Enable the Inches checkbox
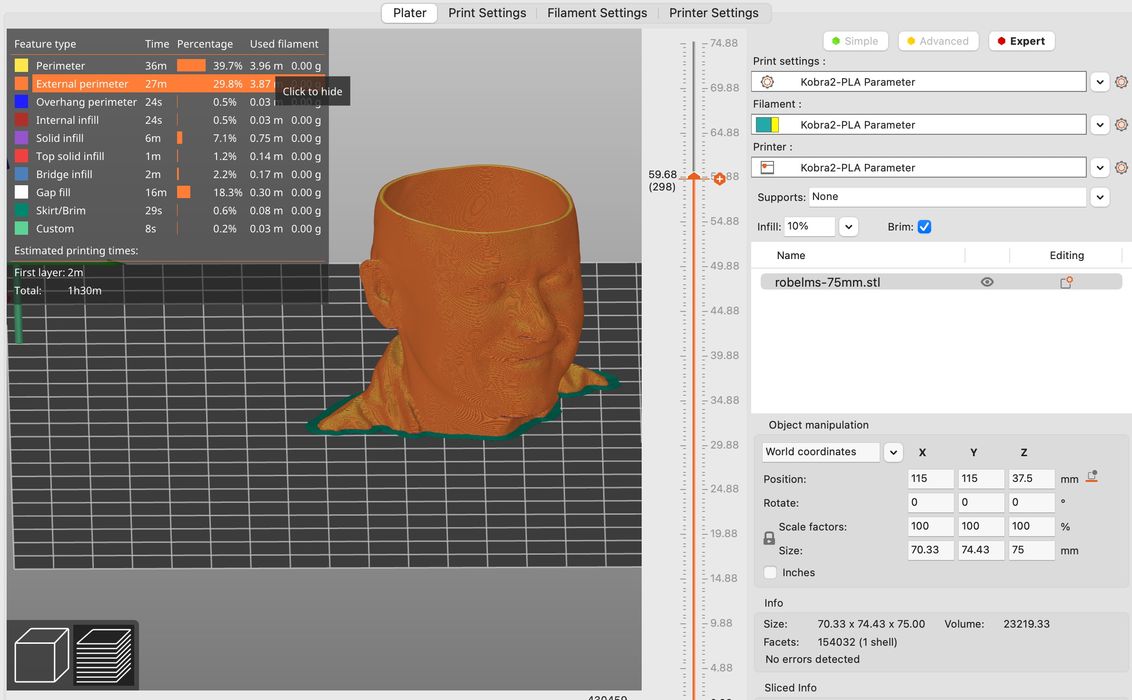1132x700 pixels. pos(770,573)
